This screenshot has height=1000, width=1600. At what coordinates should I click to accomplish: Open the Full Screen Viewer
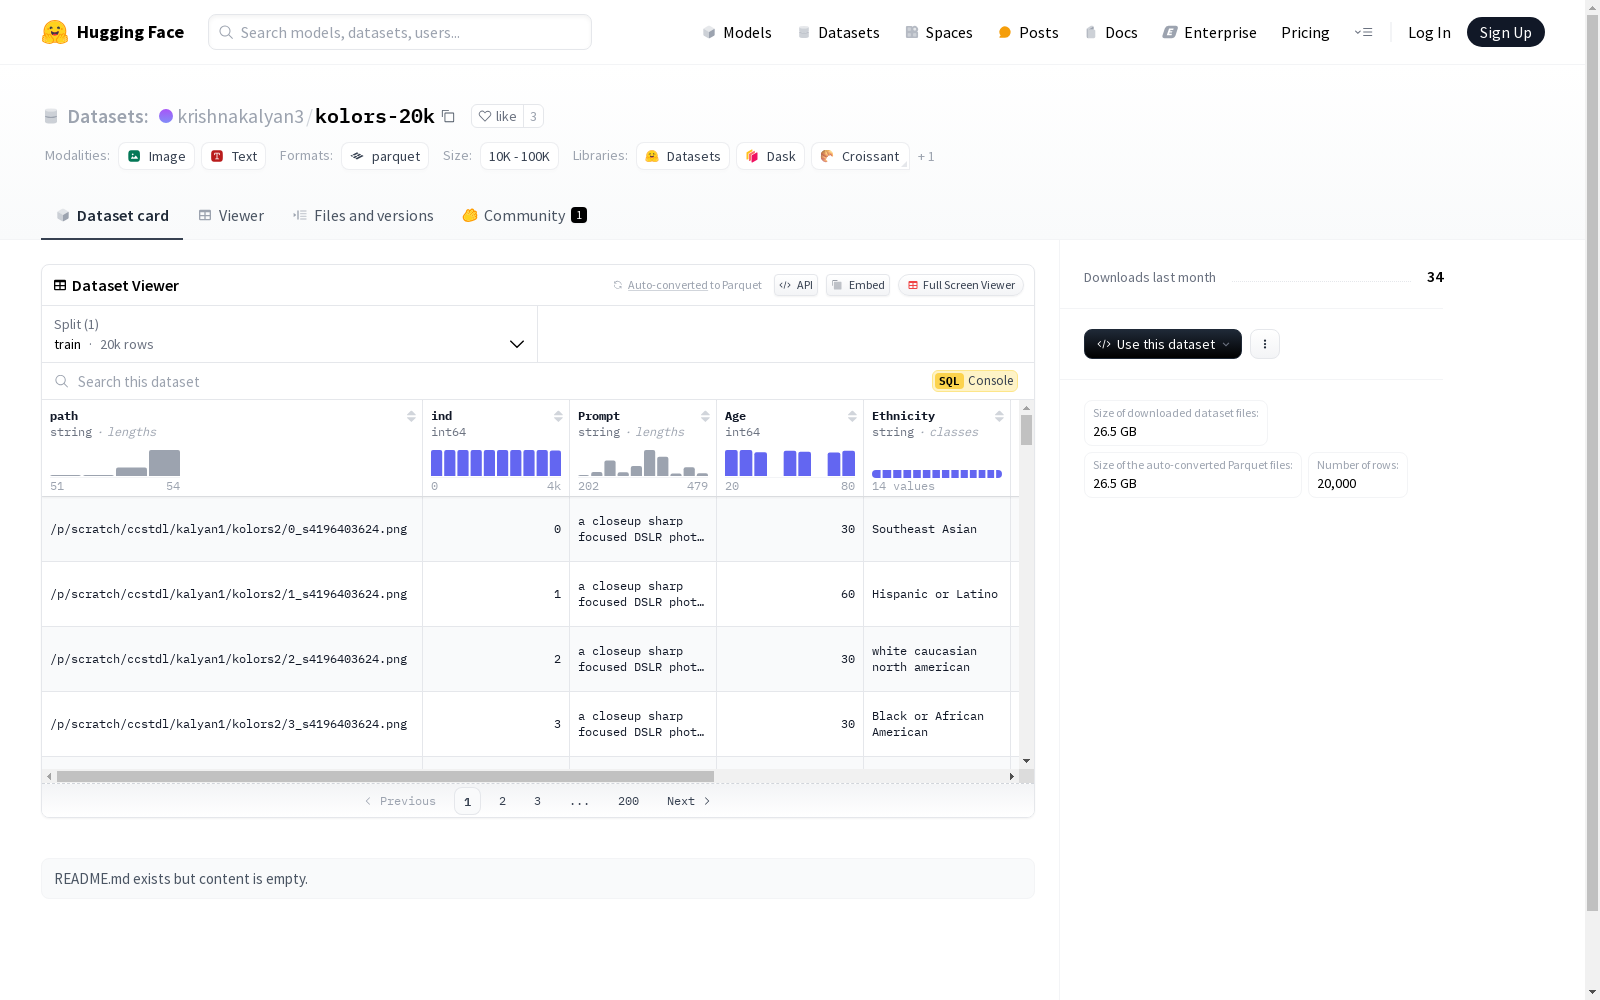coord(961,285)
